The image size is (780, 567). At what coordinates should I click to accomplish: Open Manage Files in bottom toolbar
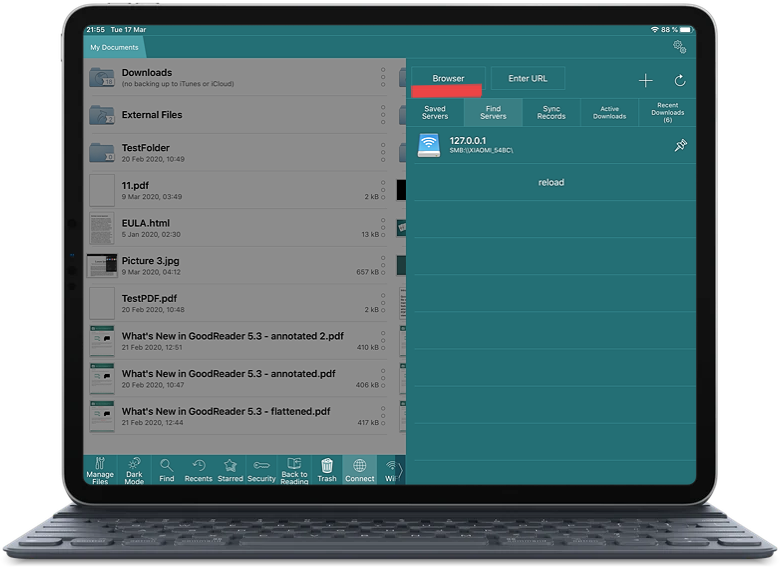[x=100, y=470]
